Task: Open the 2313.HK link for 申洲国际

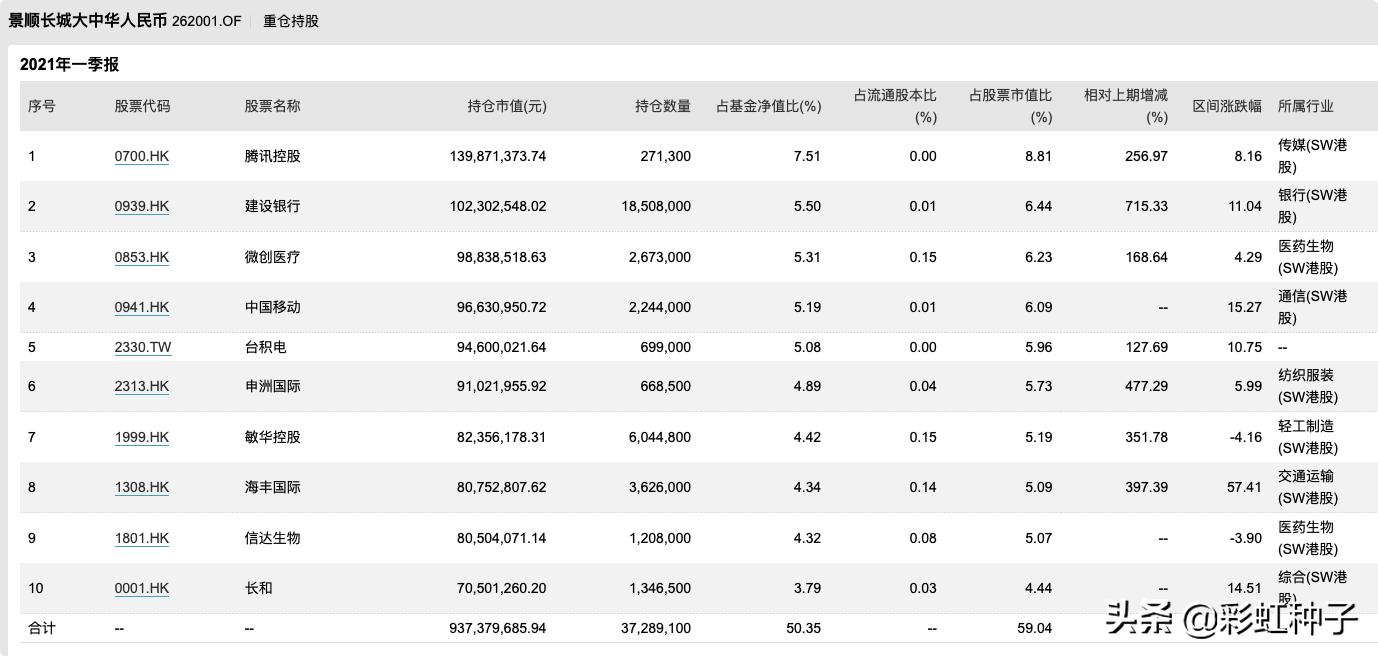Action: (142, 386)
